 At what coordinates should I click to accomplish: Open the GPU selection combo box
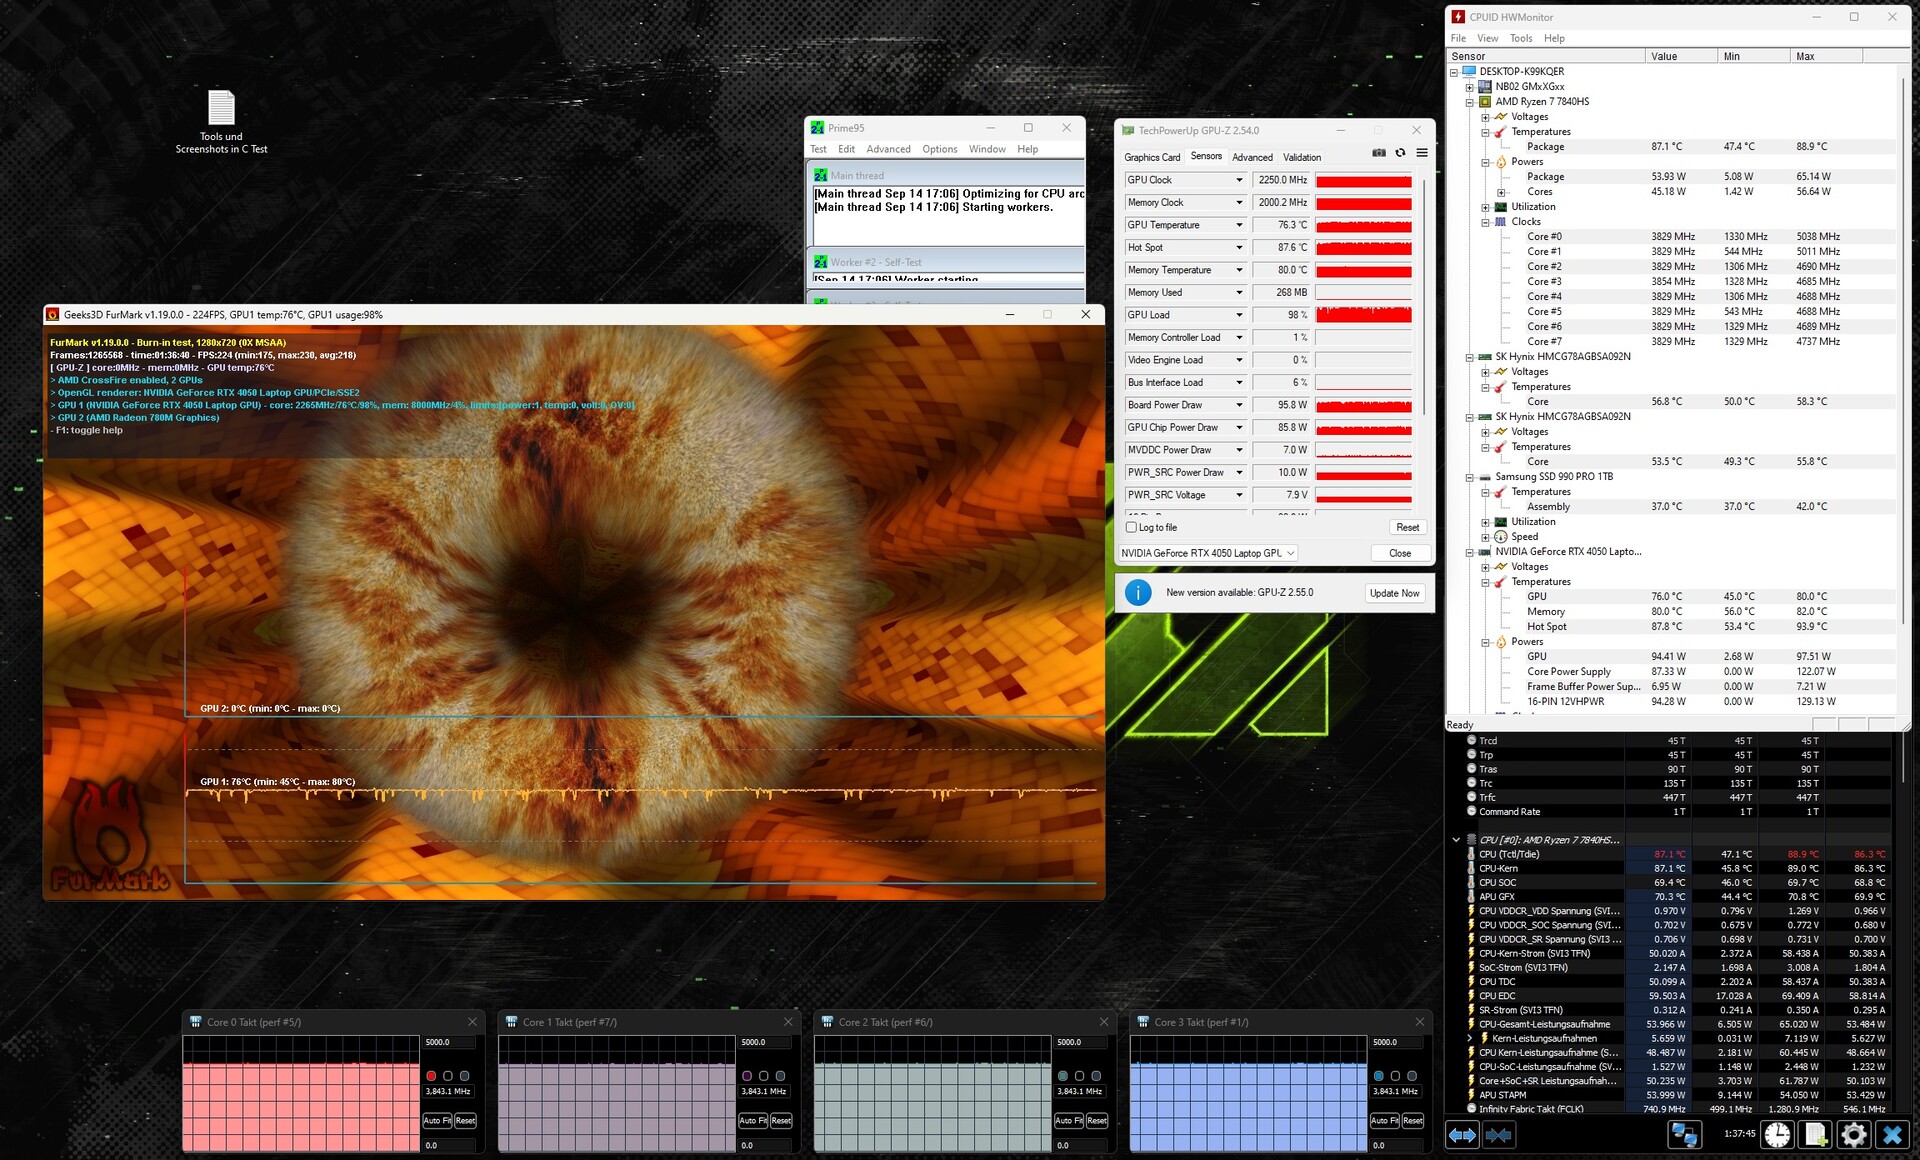click(x=1207, y=553)
